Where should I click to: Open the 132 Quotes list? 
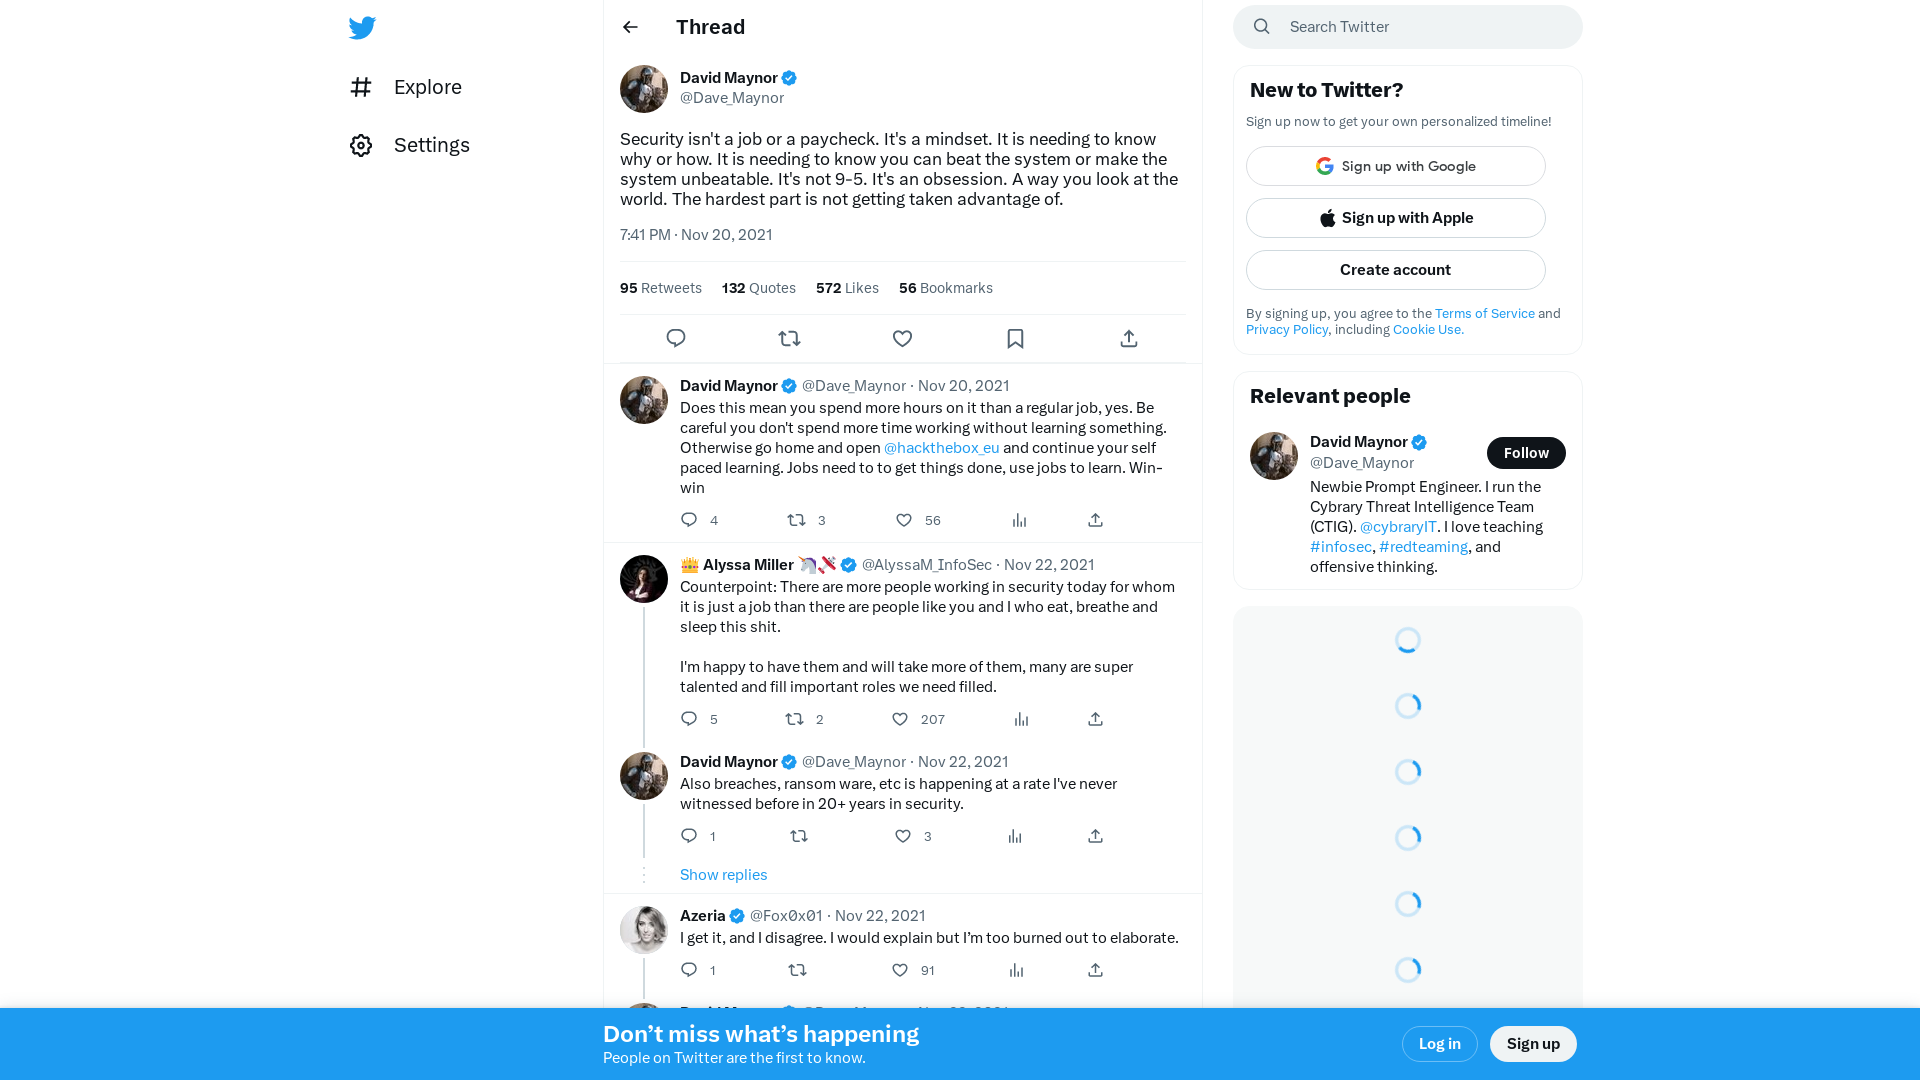pos(759,288)
